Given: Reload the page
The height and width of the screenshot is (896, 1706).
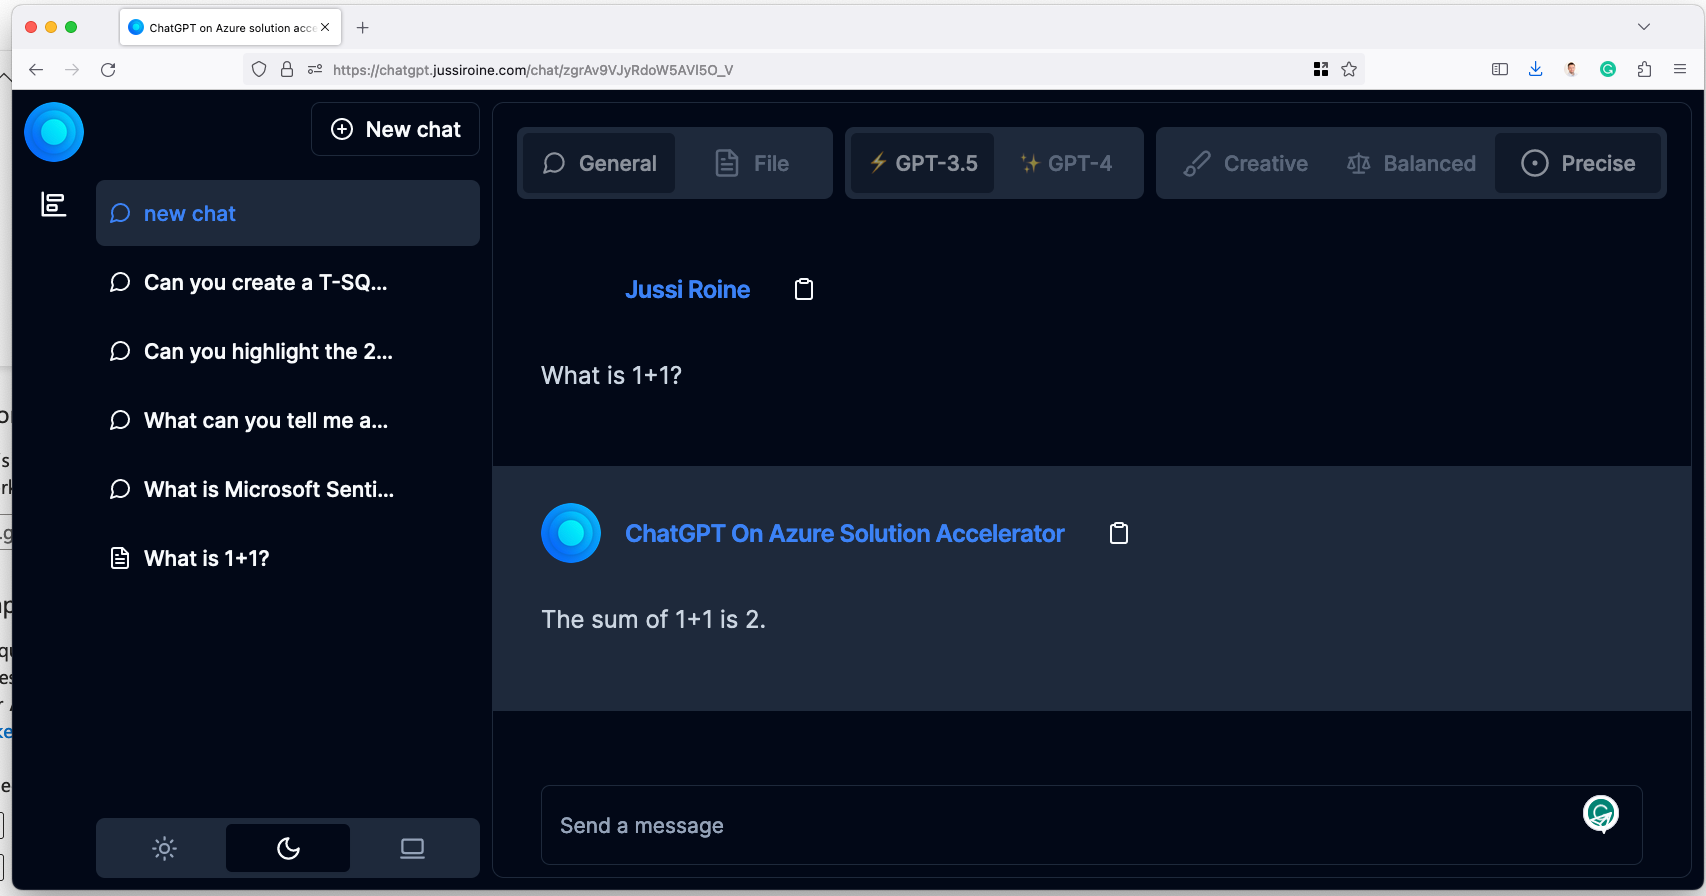Looking at the screenshot, I should [x=108, y=69].
